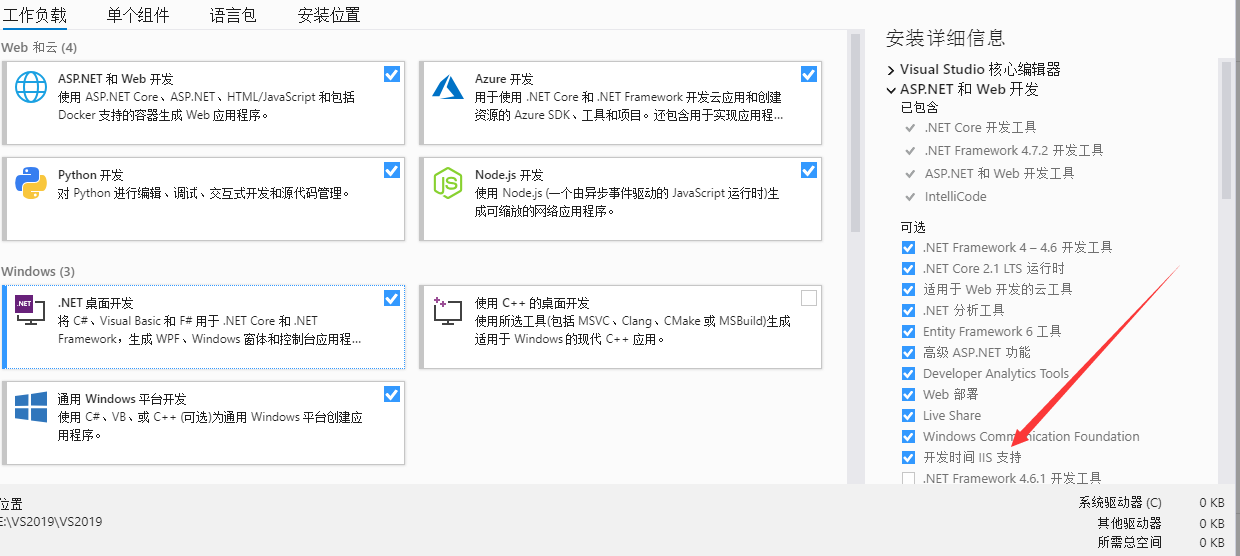Screen dimensions: 1240x556
Task: Click the Web 和云 (4) group heading
Action: [x=39, y=47]
